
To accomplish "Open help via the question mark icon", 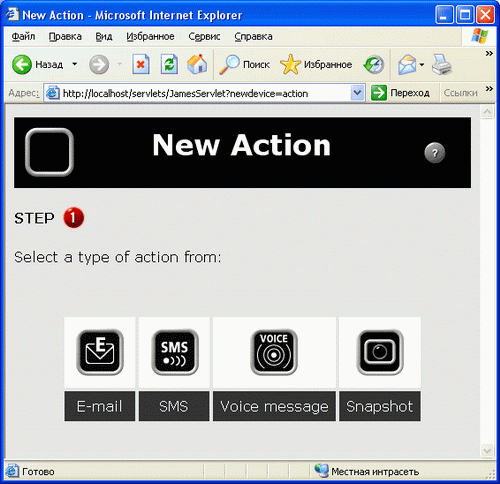I will (434, 153).
